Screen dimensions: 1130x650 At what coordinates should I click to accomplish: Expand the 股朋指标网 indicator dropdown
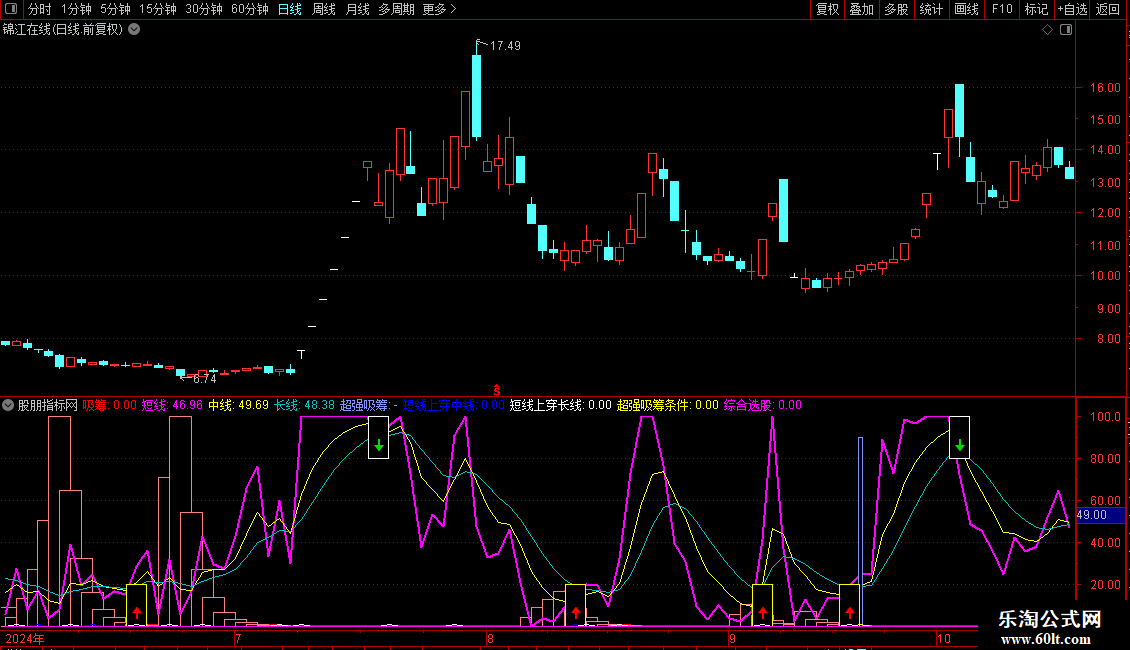pos(9,406)
